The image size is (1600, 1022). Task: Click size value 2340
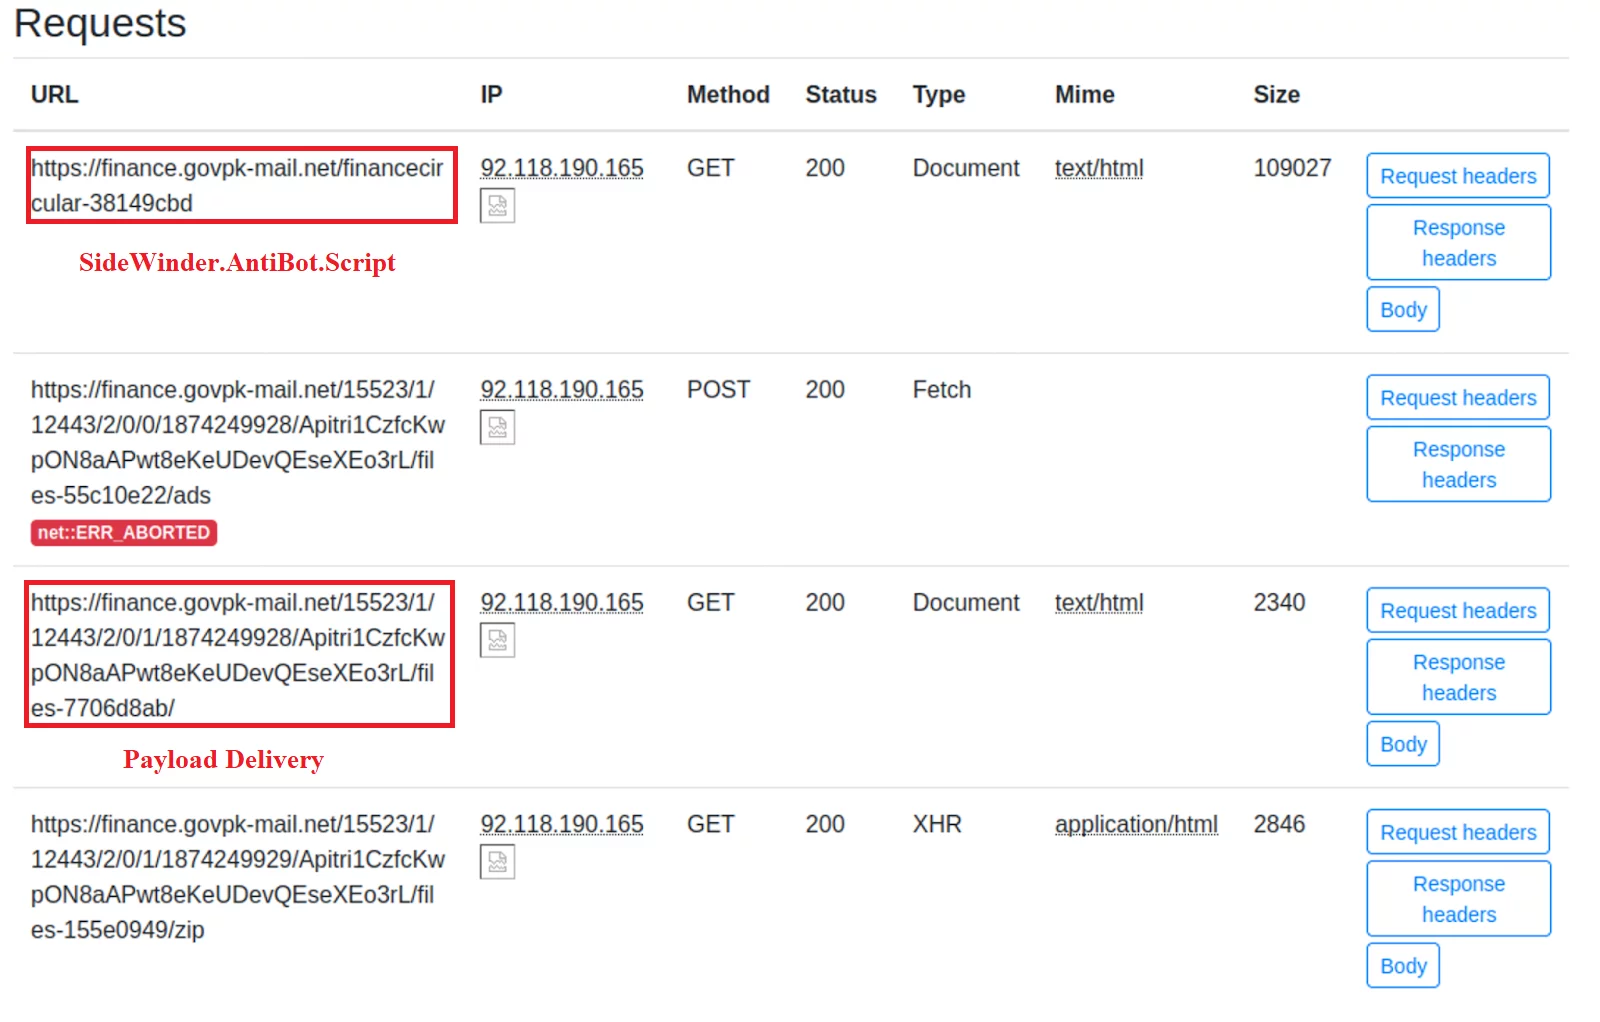pyautogui.click(x=1279, y=603)
